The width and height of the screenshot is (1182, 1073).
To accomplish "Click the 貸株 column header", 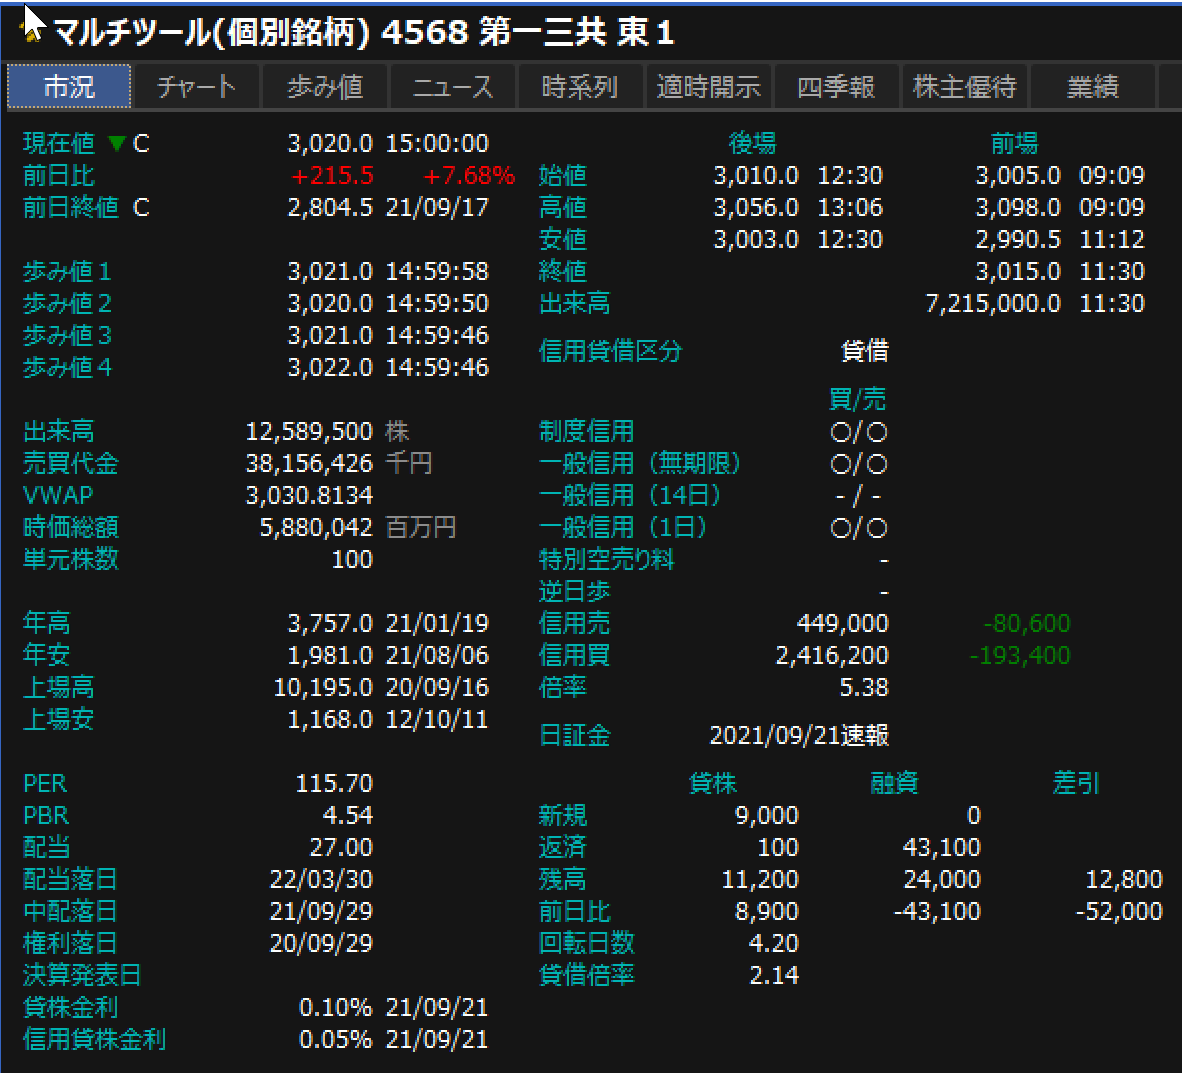I will click(x=712, y=783).
